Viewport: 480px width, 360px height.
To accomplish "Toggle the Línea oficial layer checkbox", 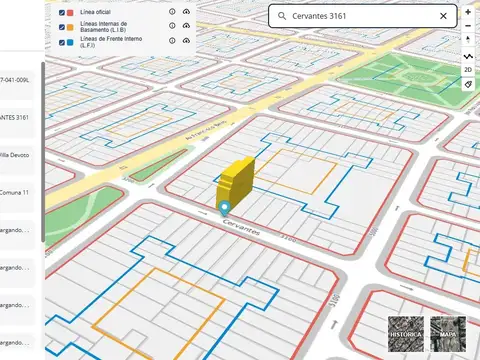I will coord(62,13).
